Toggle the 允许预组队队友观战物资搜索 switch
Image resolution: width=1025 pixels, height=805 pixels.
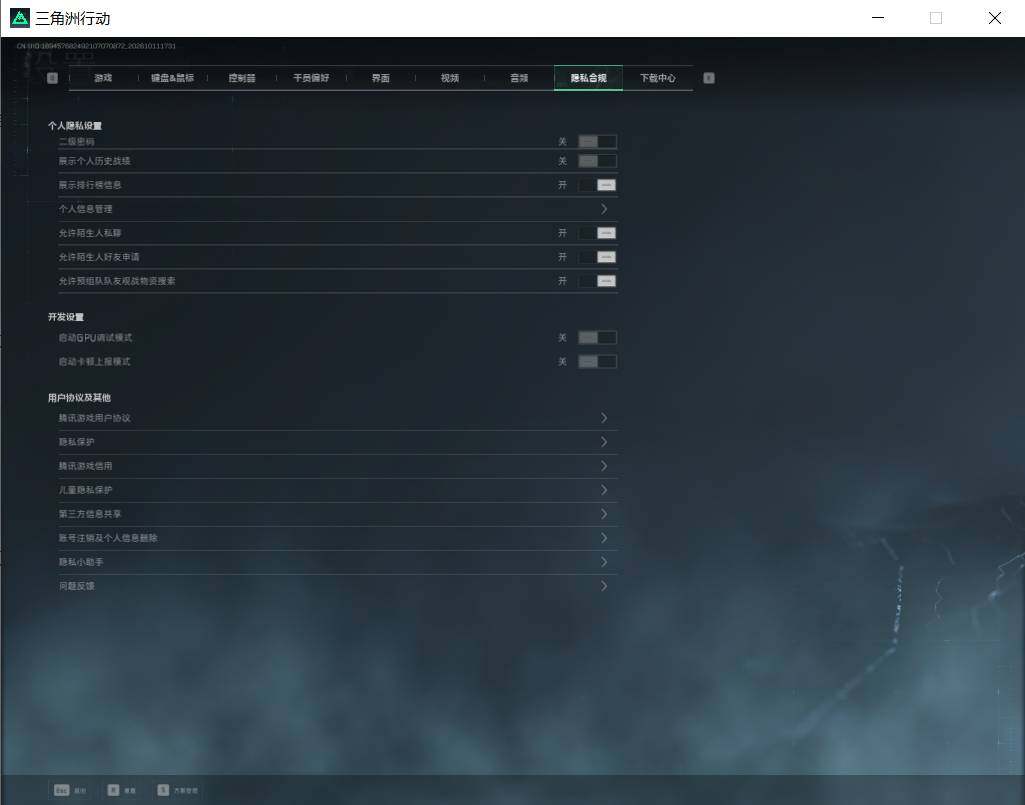pos(597,281)
